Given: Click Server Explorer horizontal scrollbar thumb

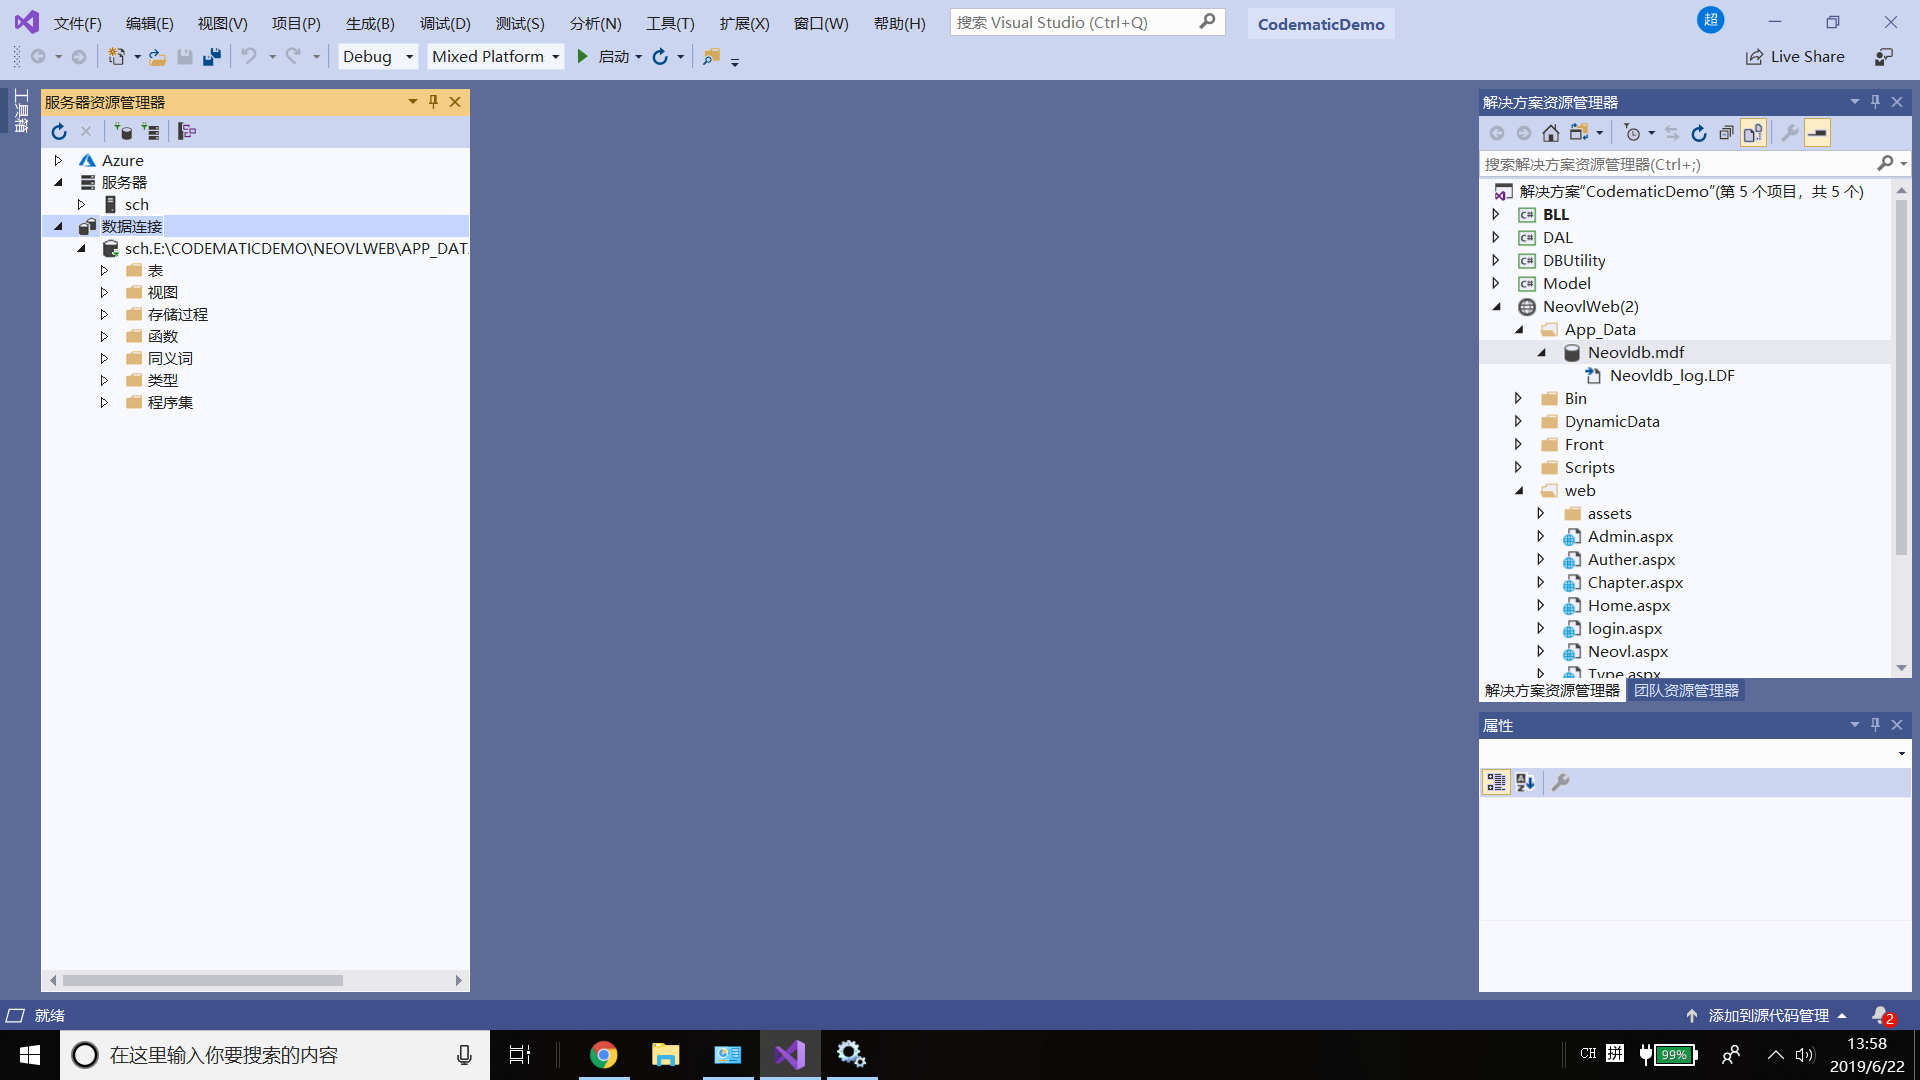Looking at the screenshot, I should tap(202, 980).
